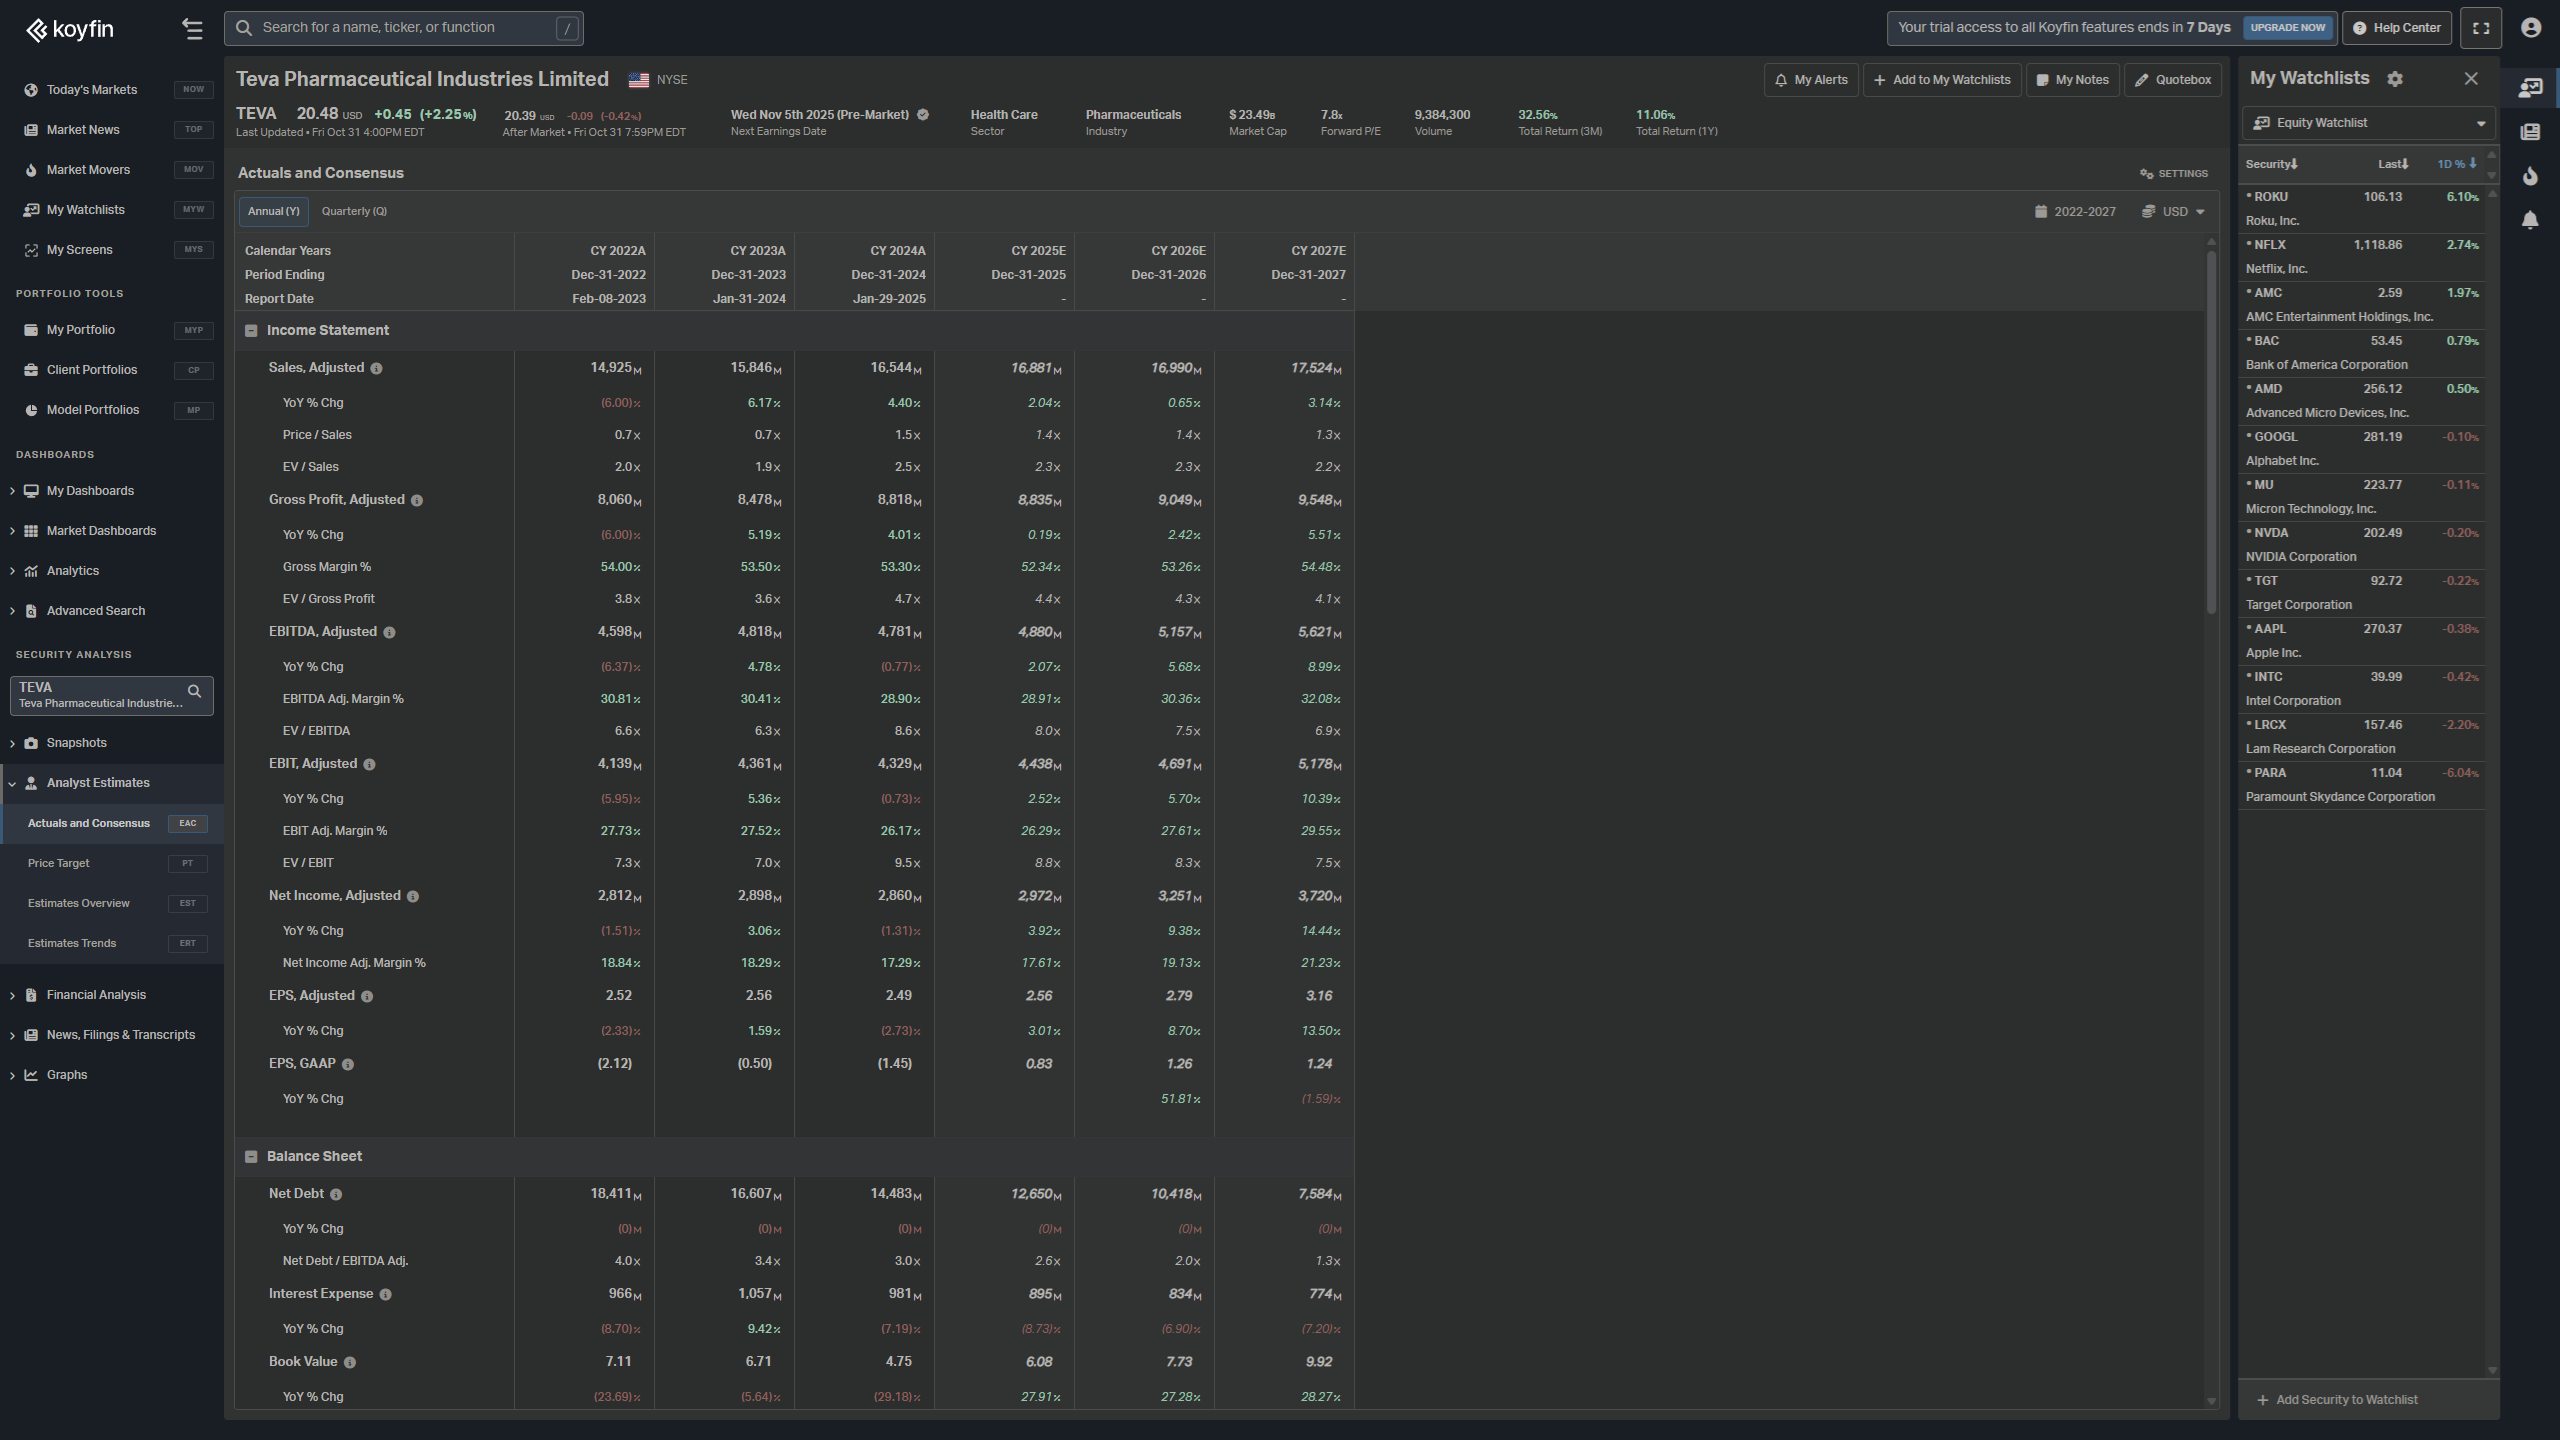2560x1440 pixels.
Task: Collapse the Income Statement section
Action: [x=251, y=331]
